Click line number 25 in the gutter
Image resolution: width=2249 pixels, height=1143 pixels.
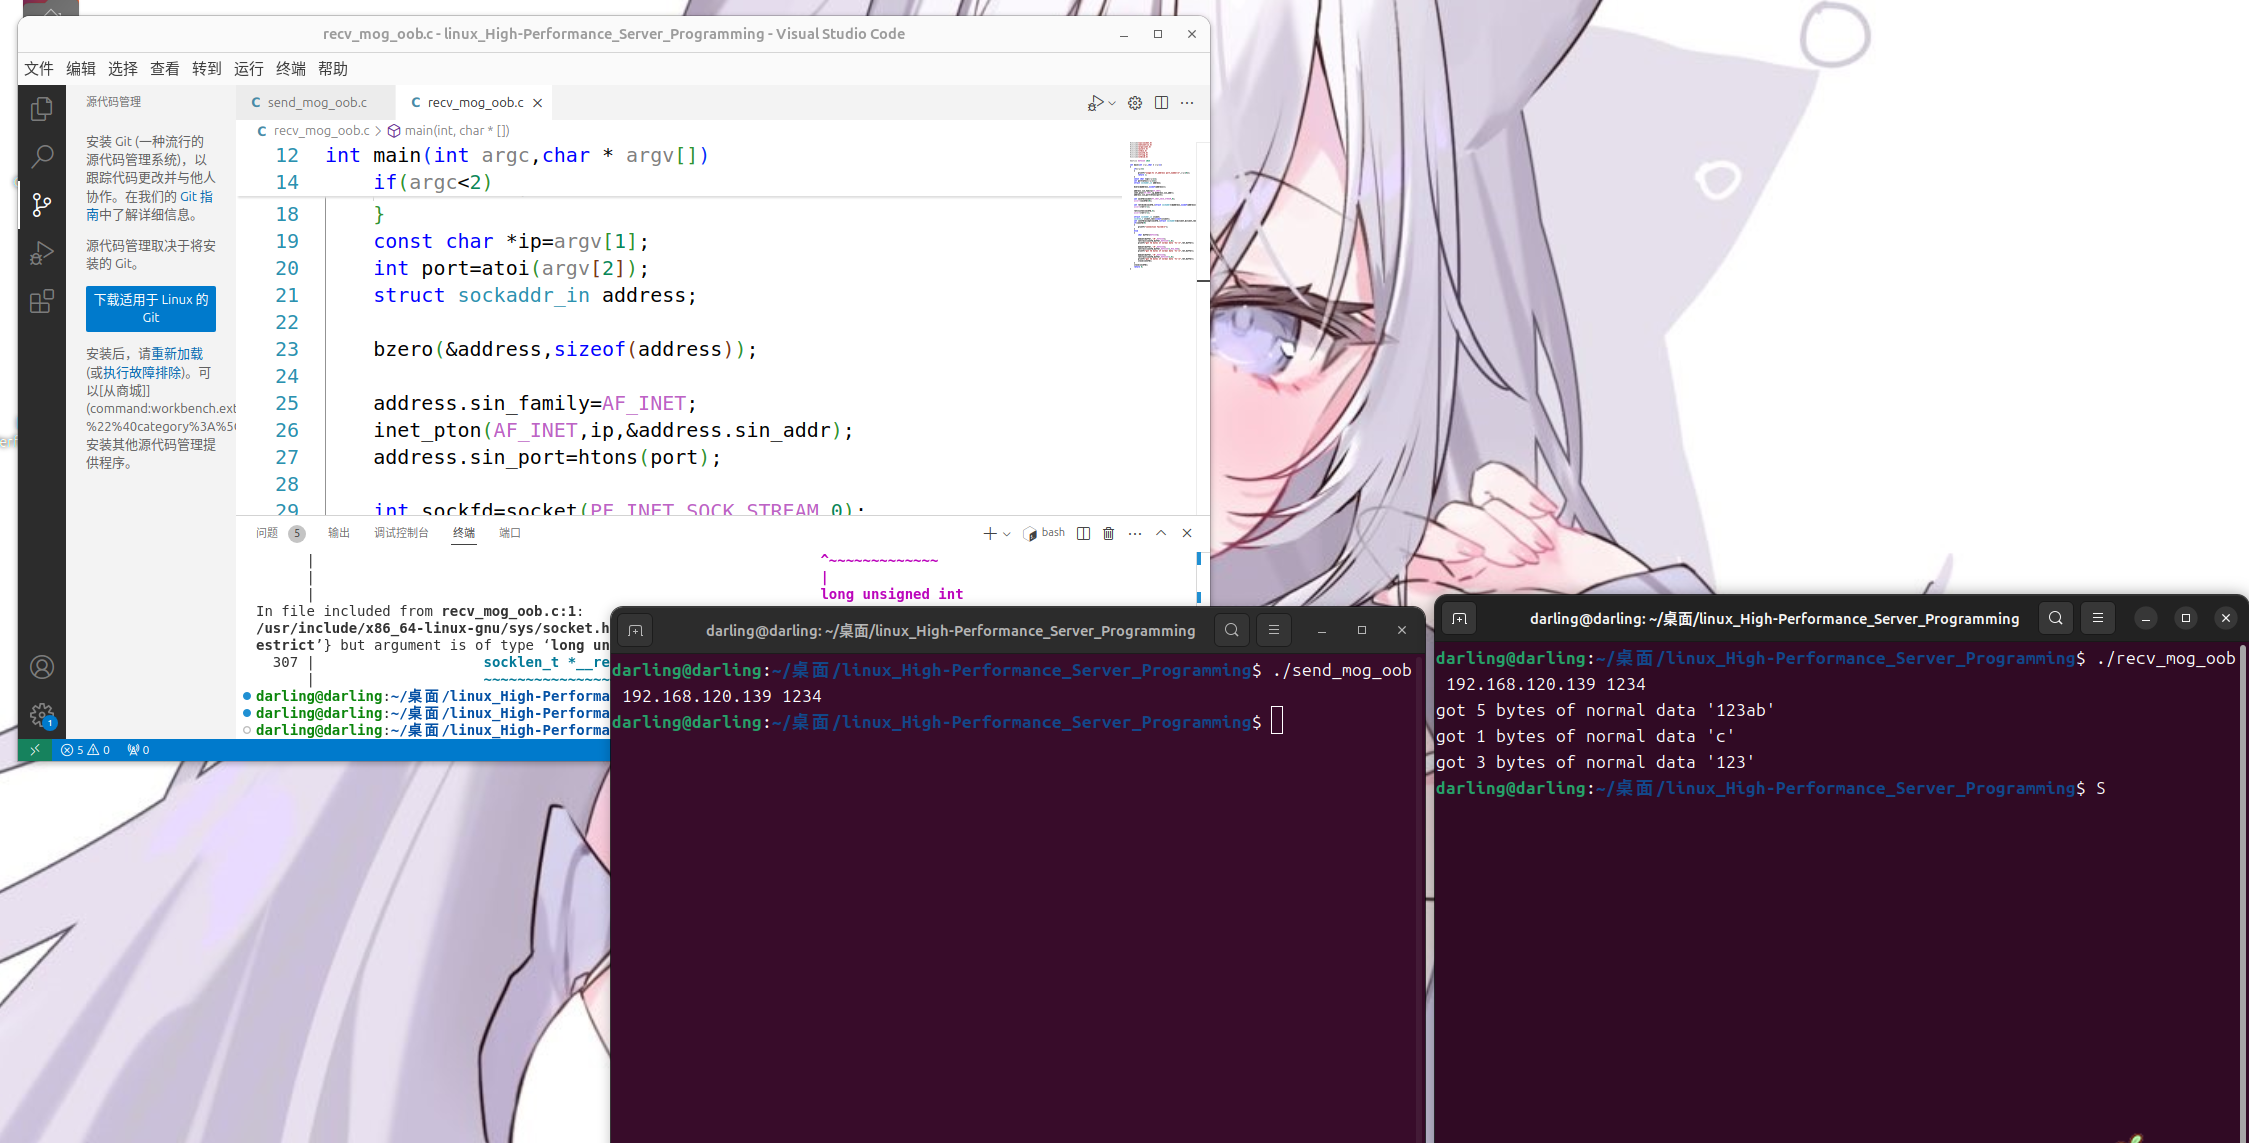287,404
